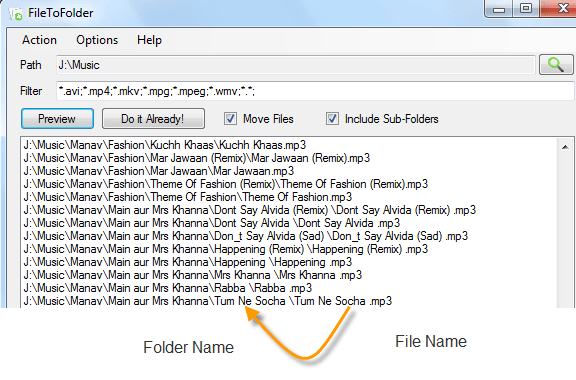Open the Options menu
Viewport: 576px width, 380px height.
[x=97, y=40]
